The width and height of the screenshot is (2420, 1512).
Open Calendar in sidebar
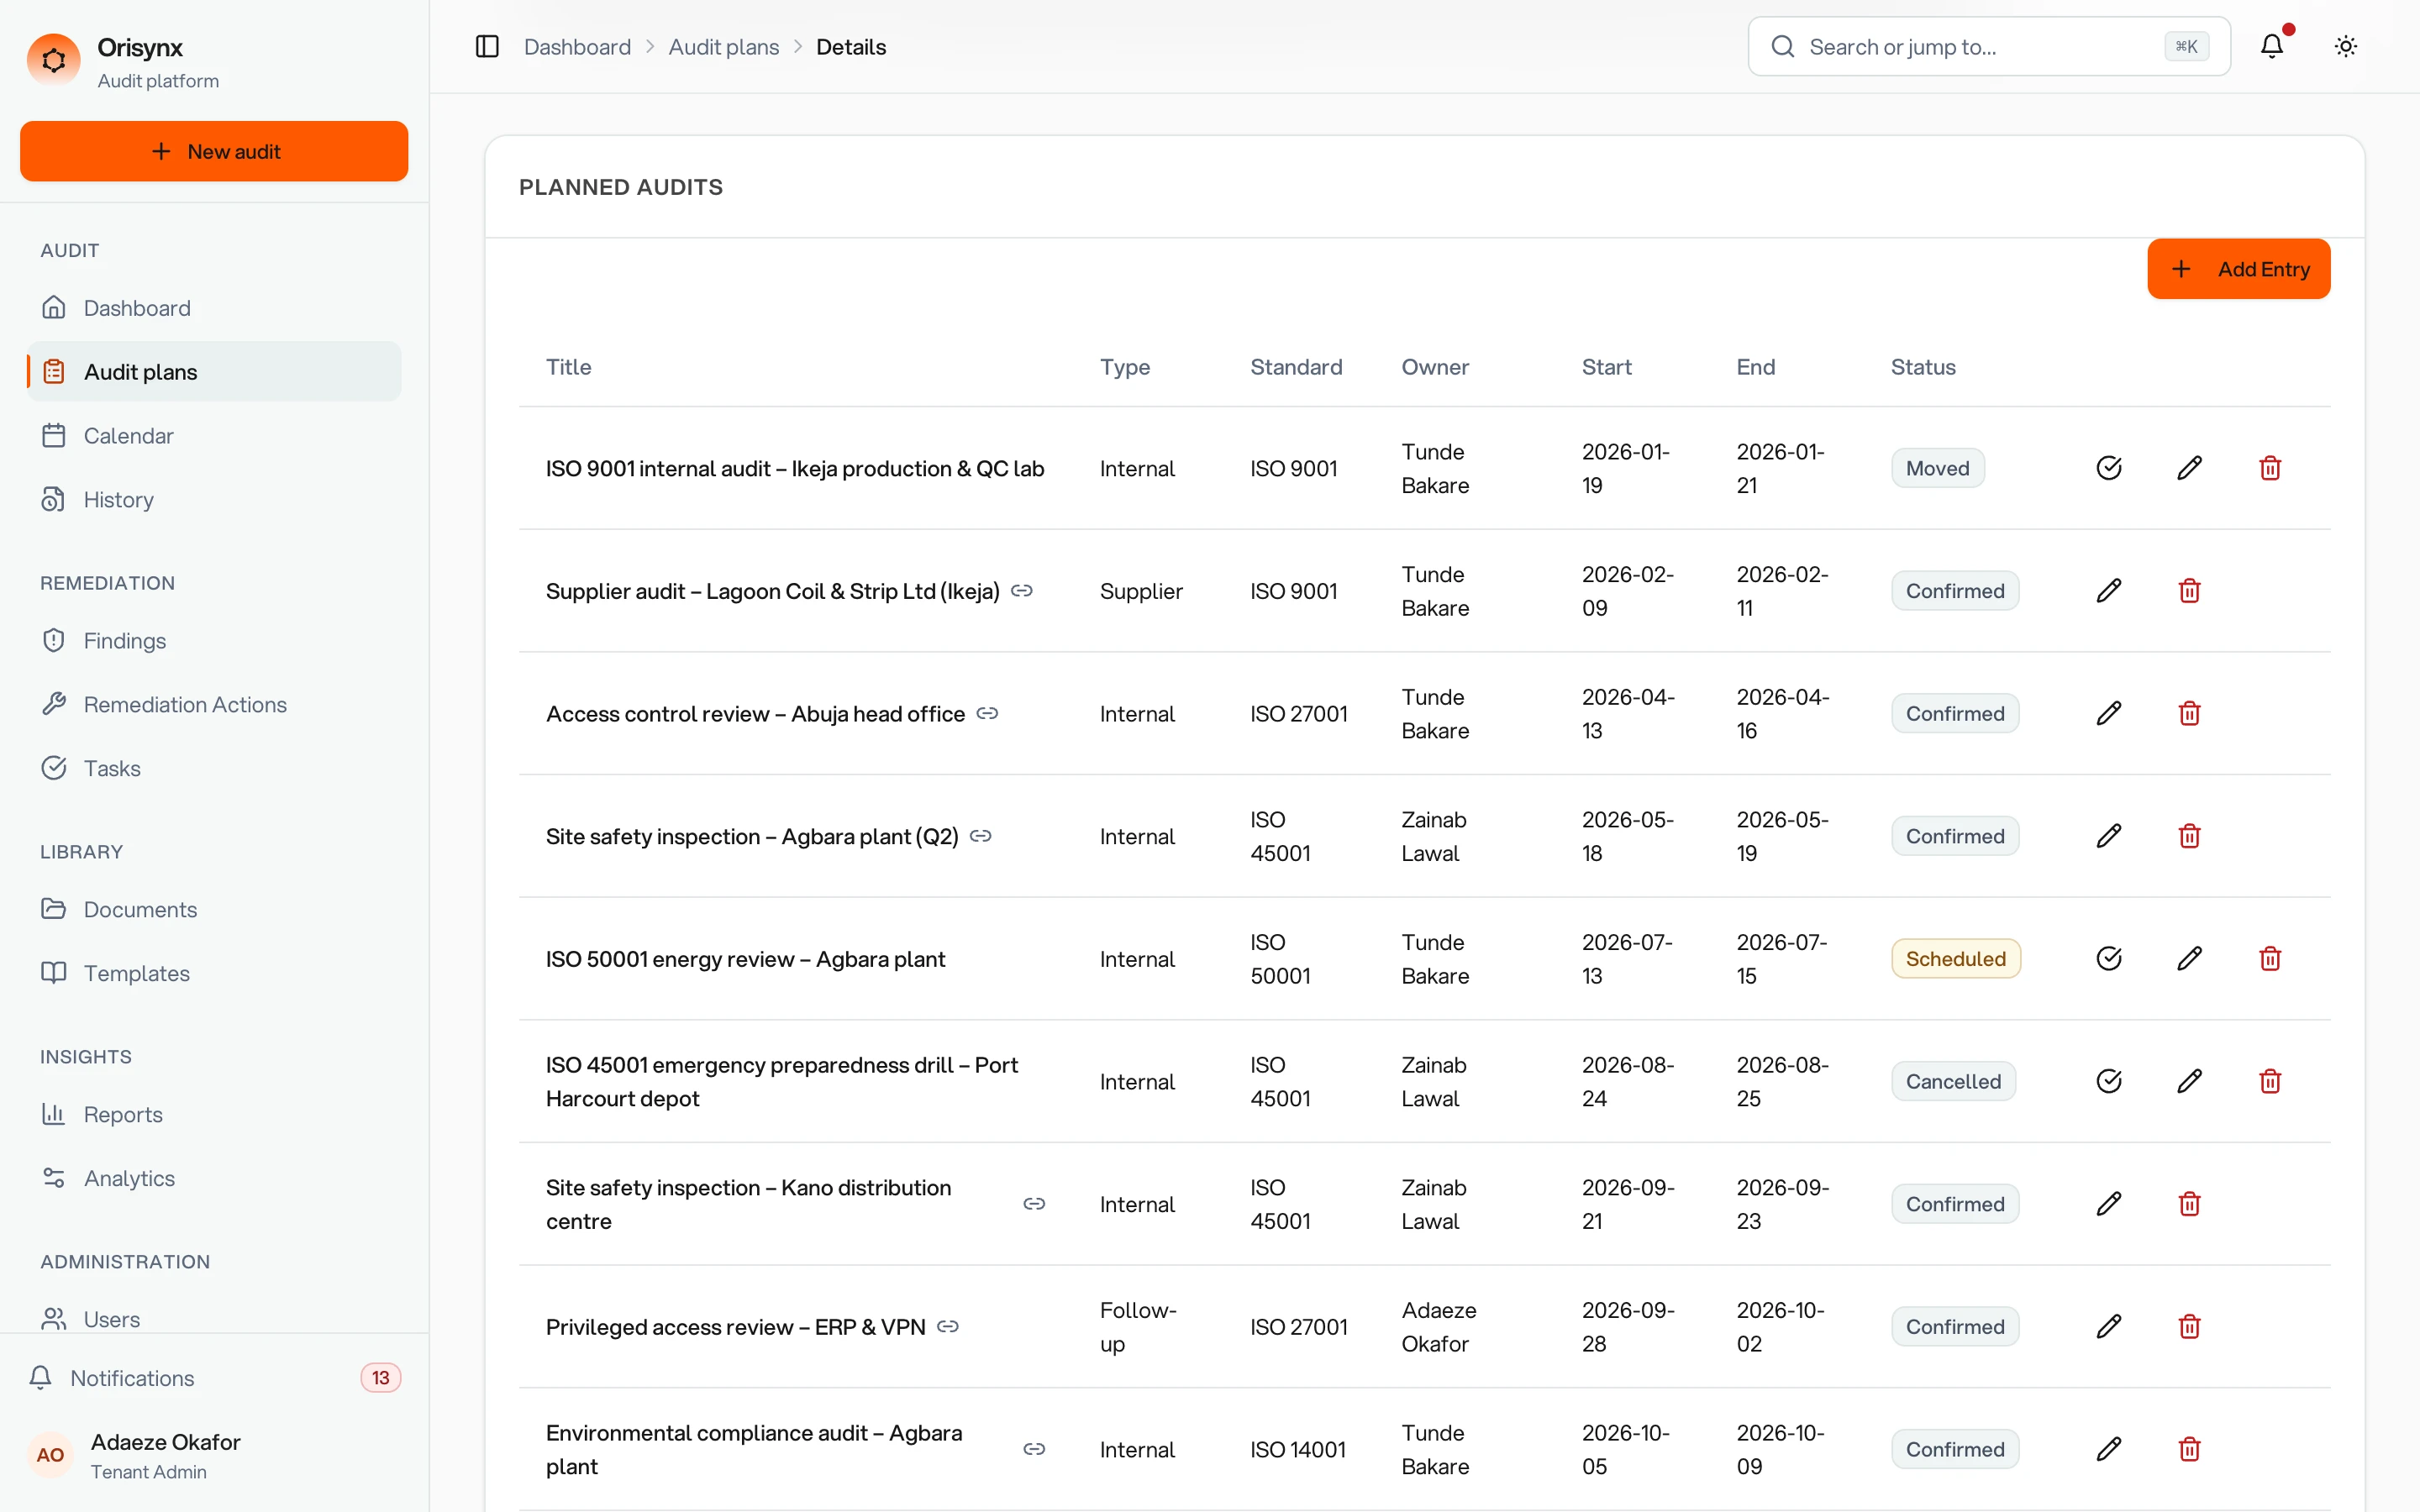click(x=214, y=436)
